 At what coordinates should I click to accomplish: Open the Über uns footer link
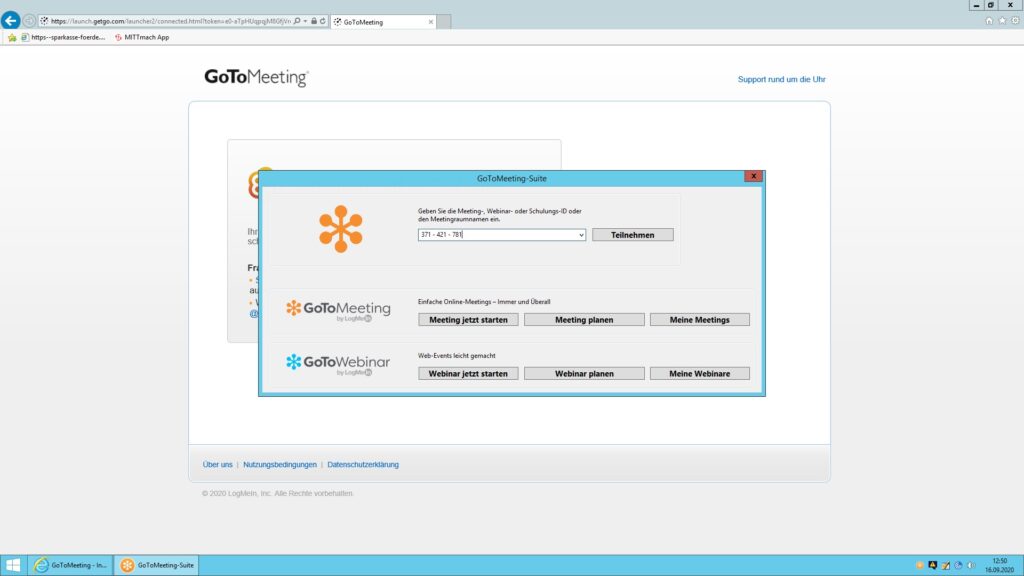217,465
